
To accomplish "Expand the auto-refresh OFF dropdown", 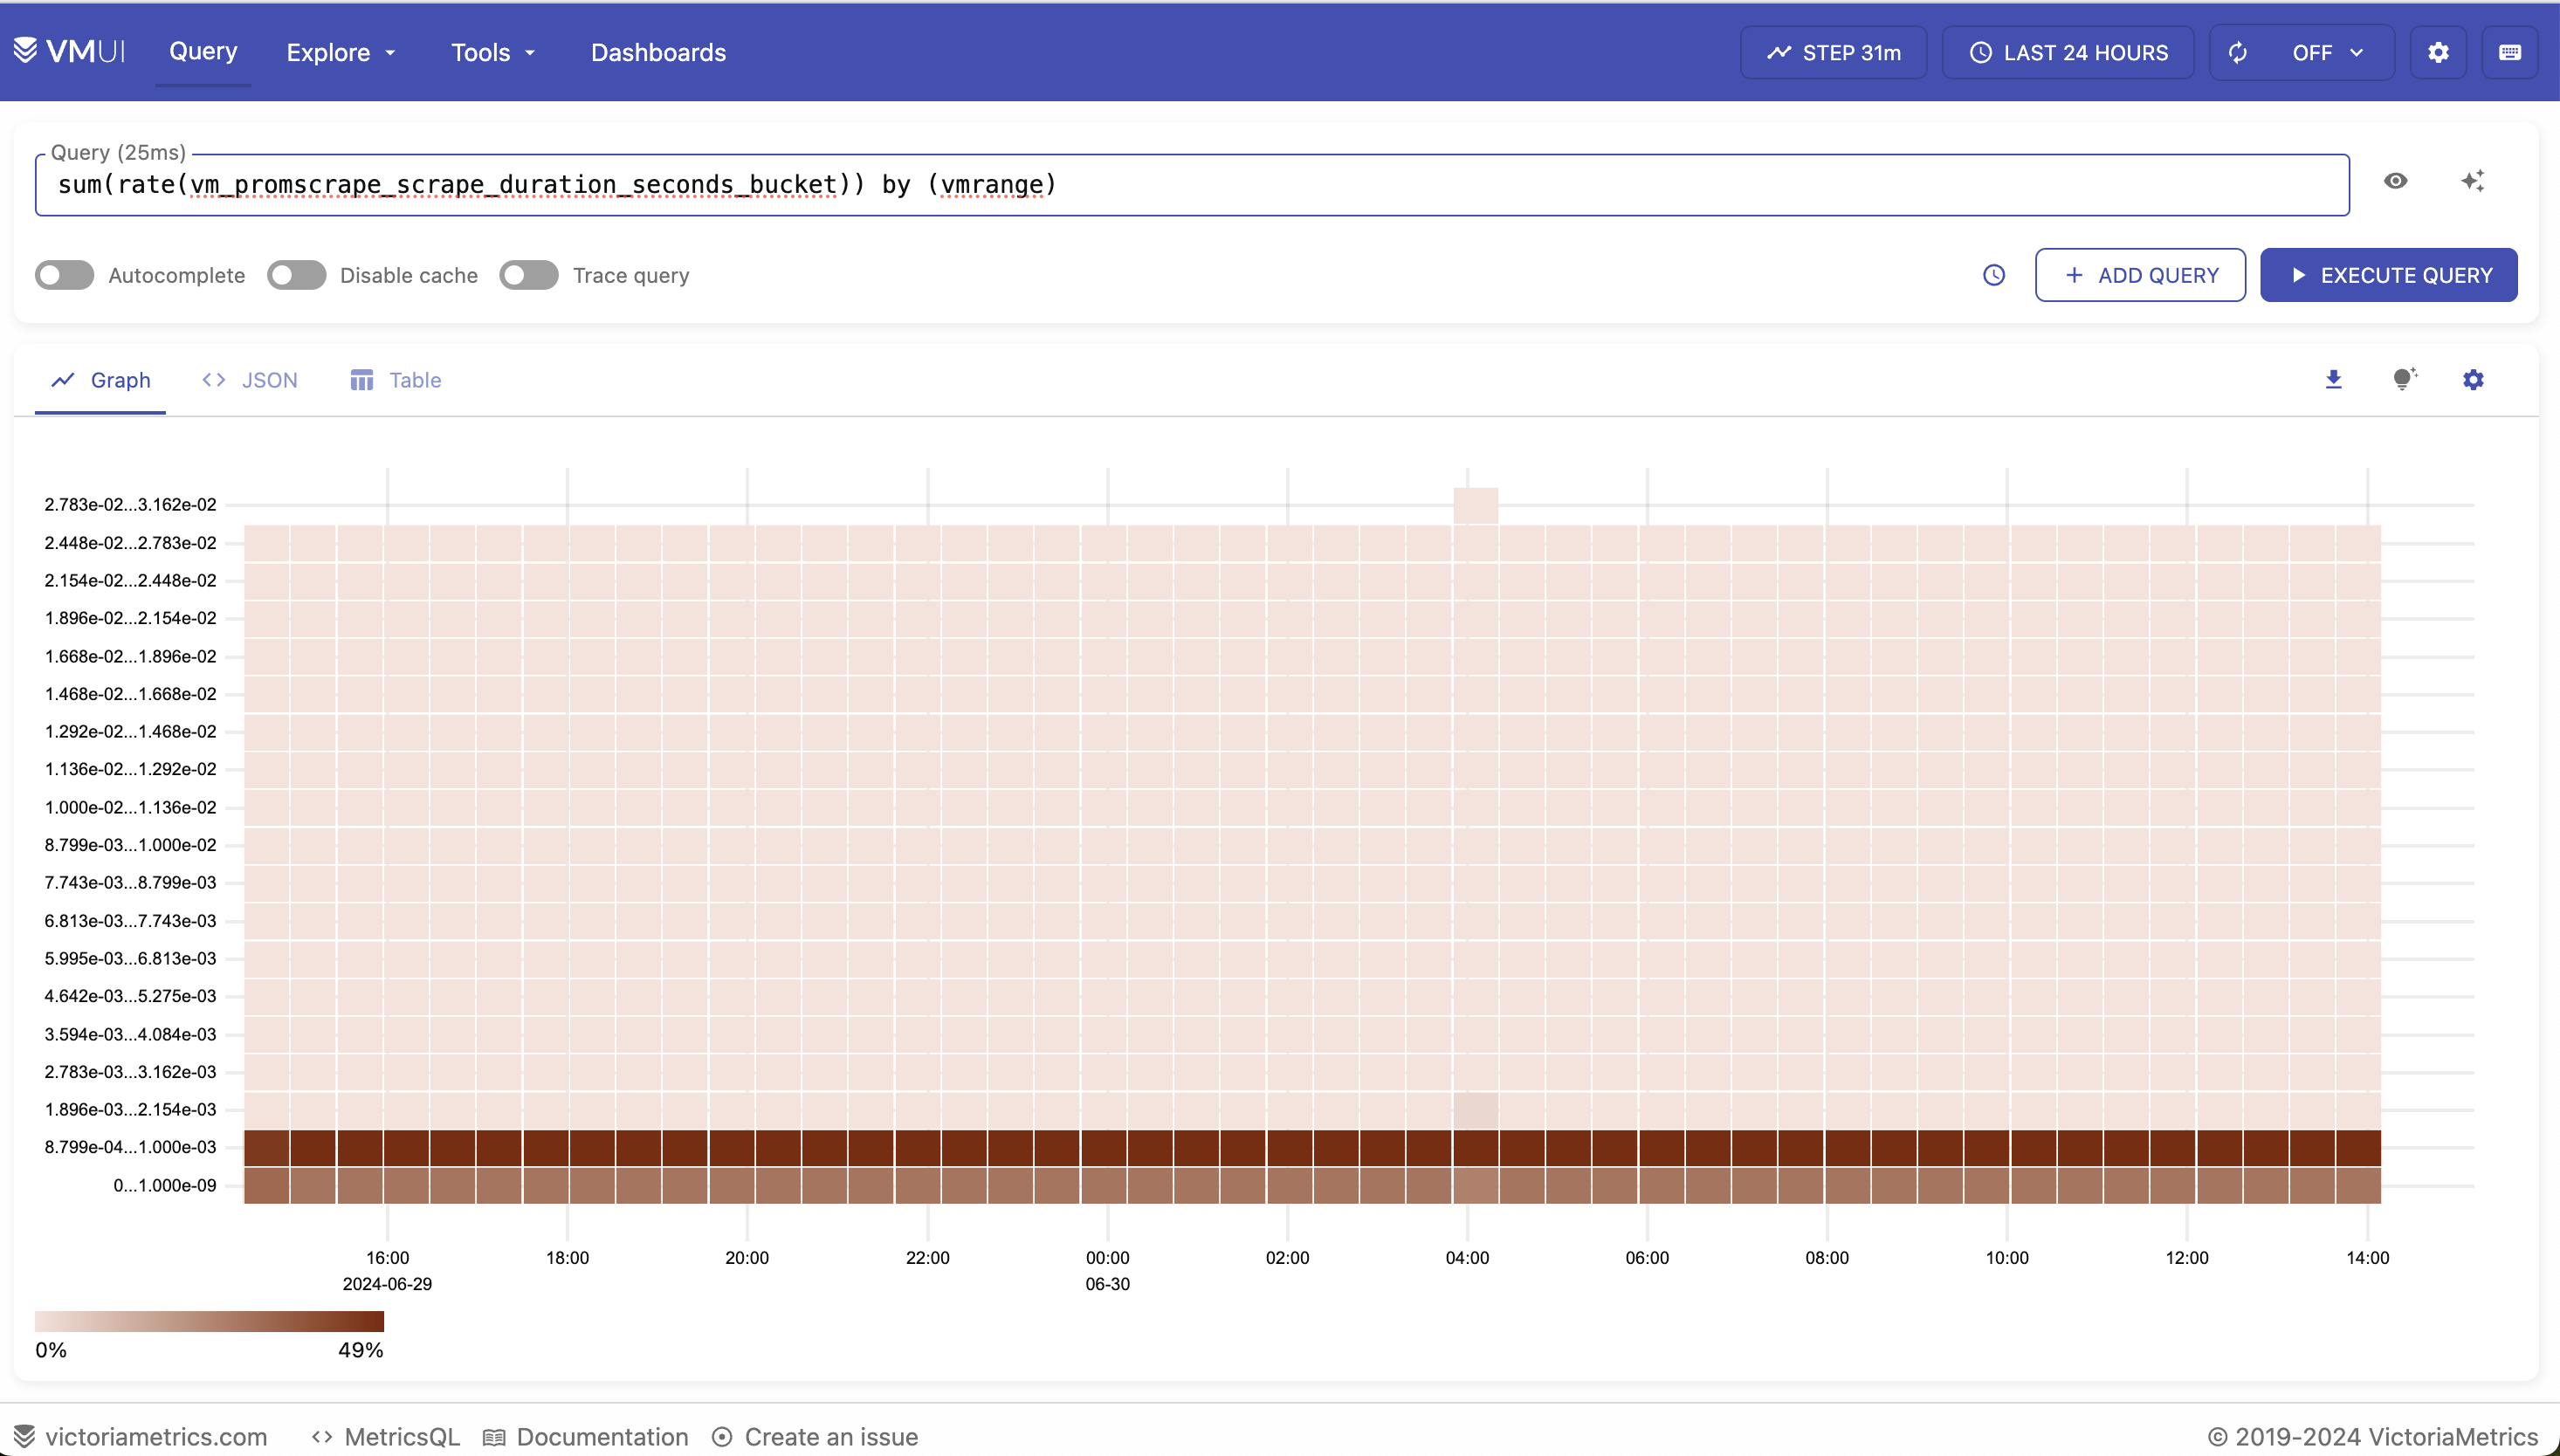I will pos(2328,52).
